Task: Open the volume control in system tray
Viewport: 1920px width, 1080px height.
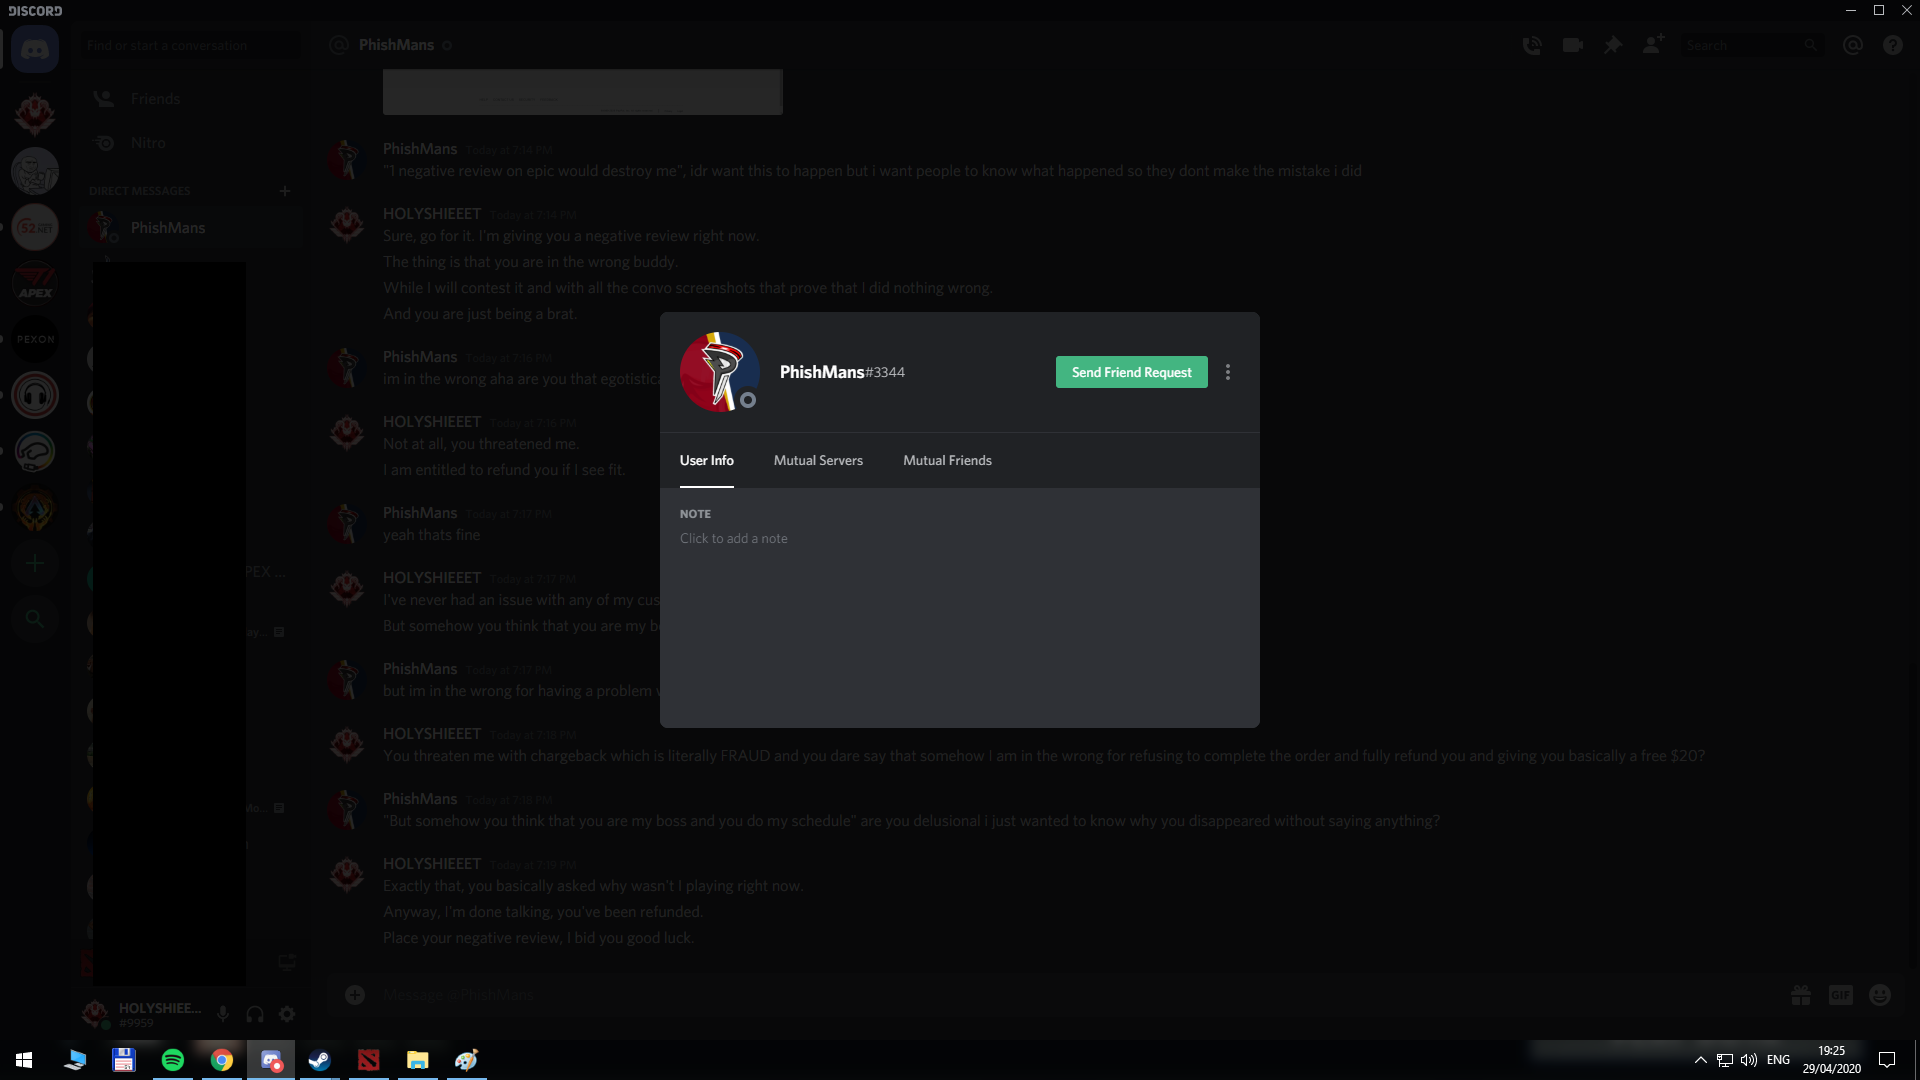Action: tap(1748, 1060)
